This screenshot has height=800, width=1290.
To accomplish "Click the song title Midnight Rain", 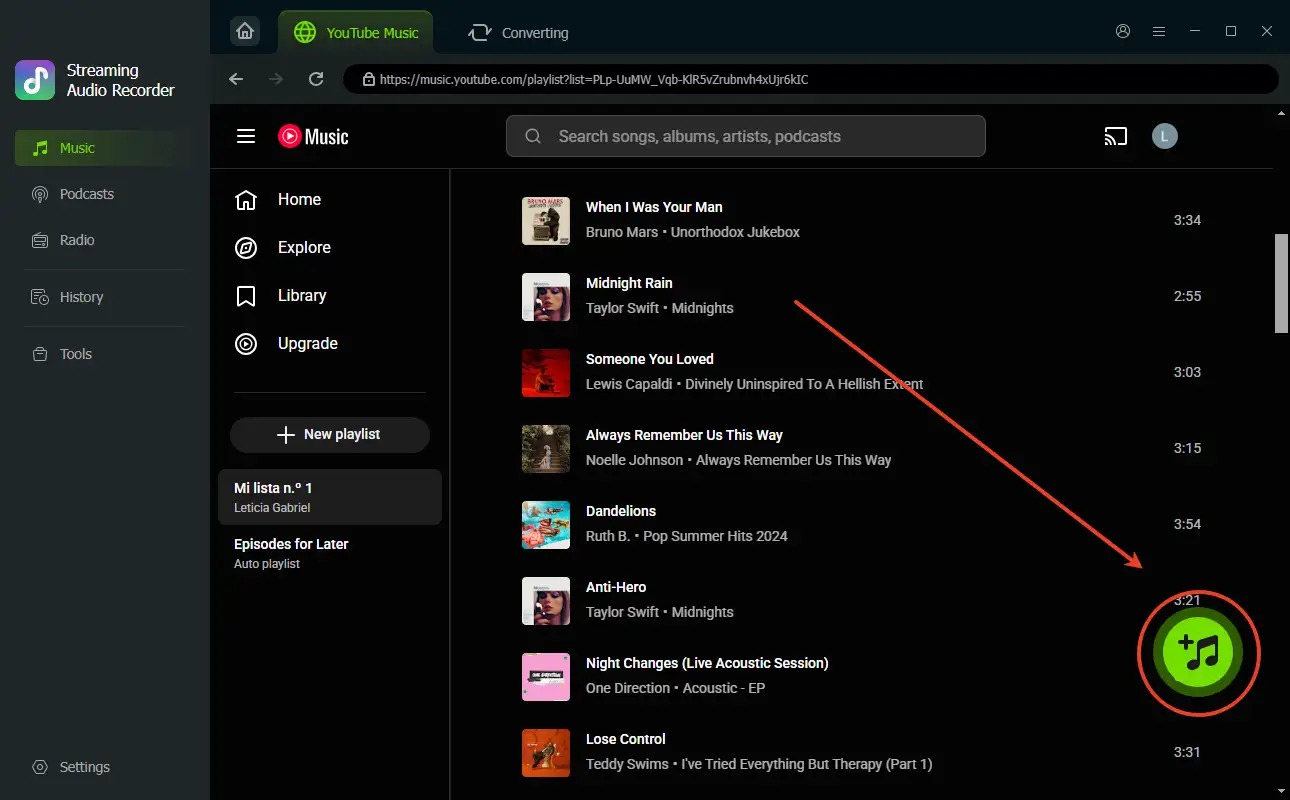I will click(x=629, y=283).
